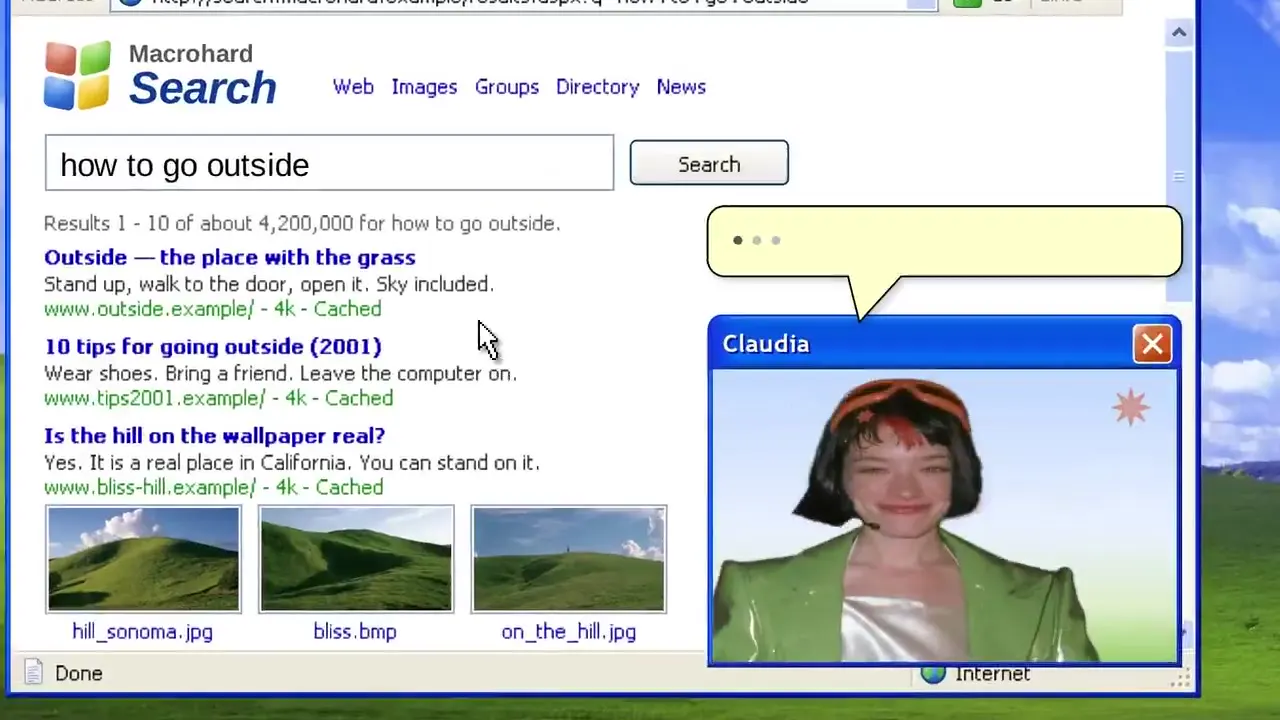The height and width of the screenshot is (720, 1280).
Task: Click the "bliss.bmp" file name
Action: (x=355, y=632)
